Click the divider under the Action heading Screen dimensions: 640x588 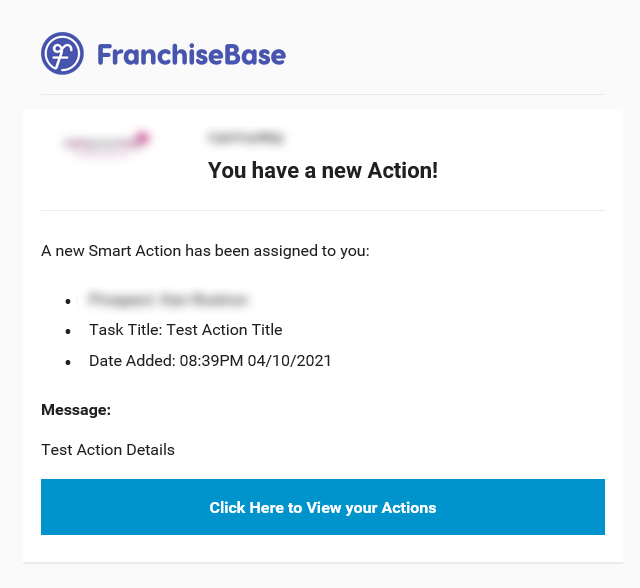pyautogui.click(x=322, y=211)
